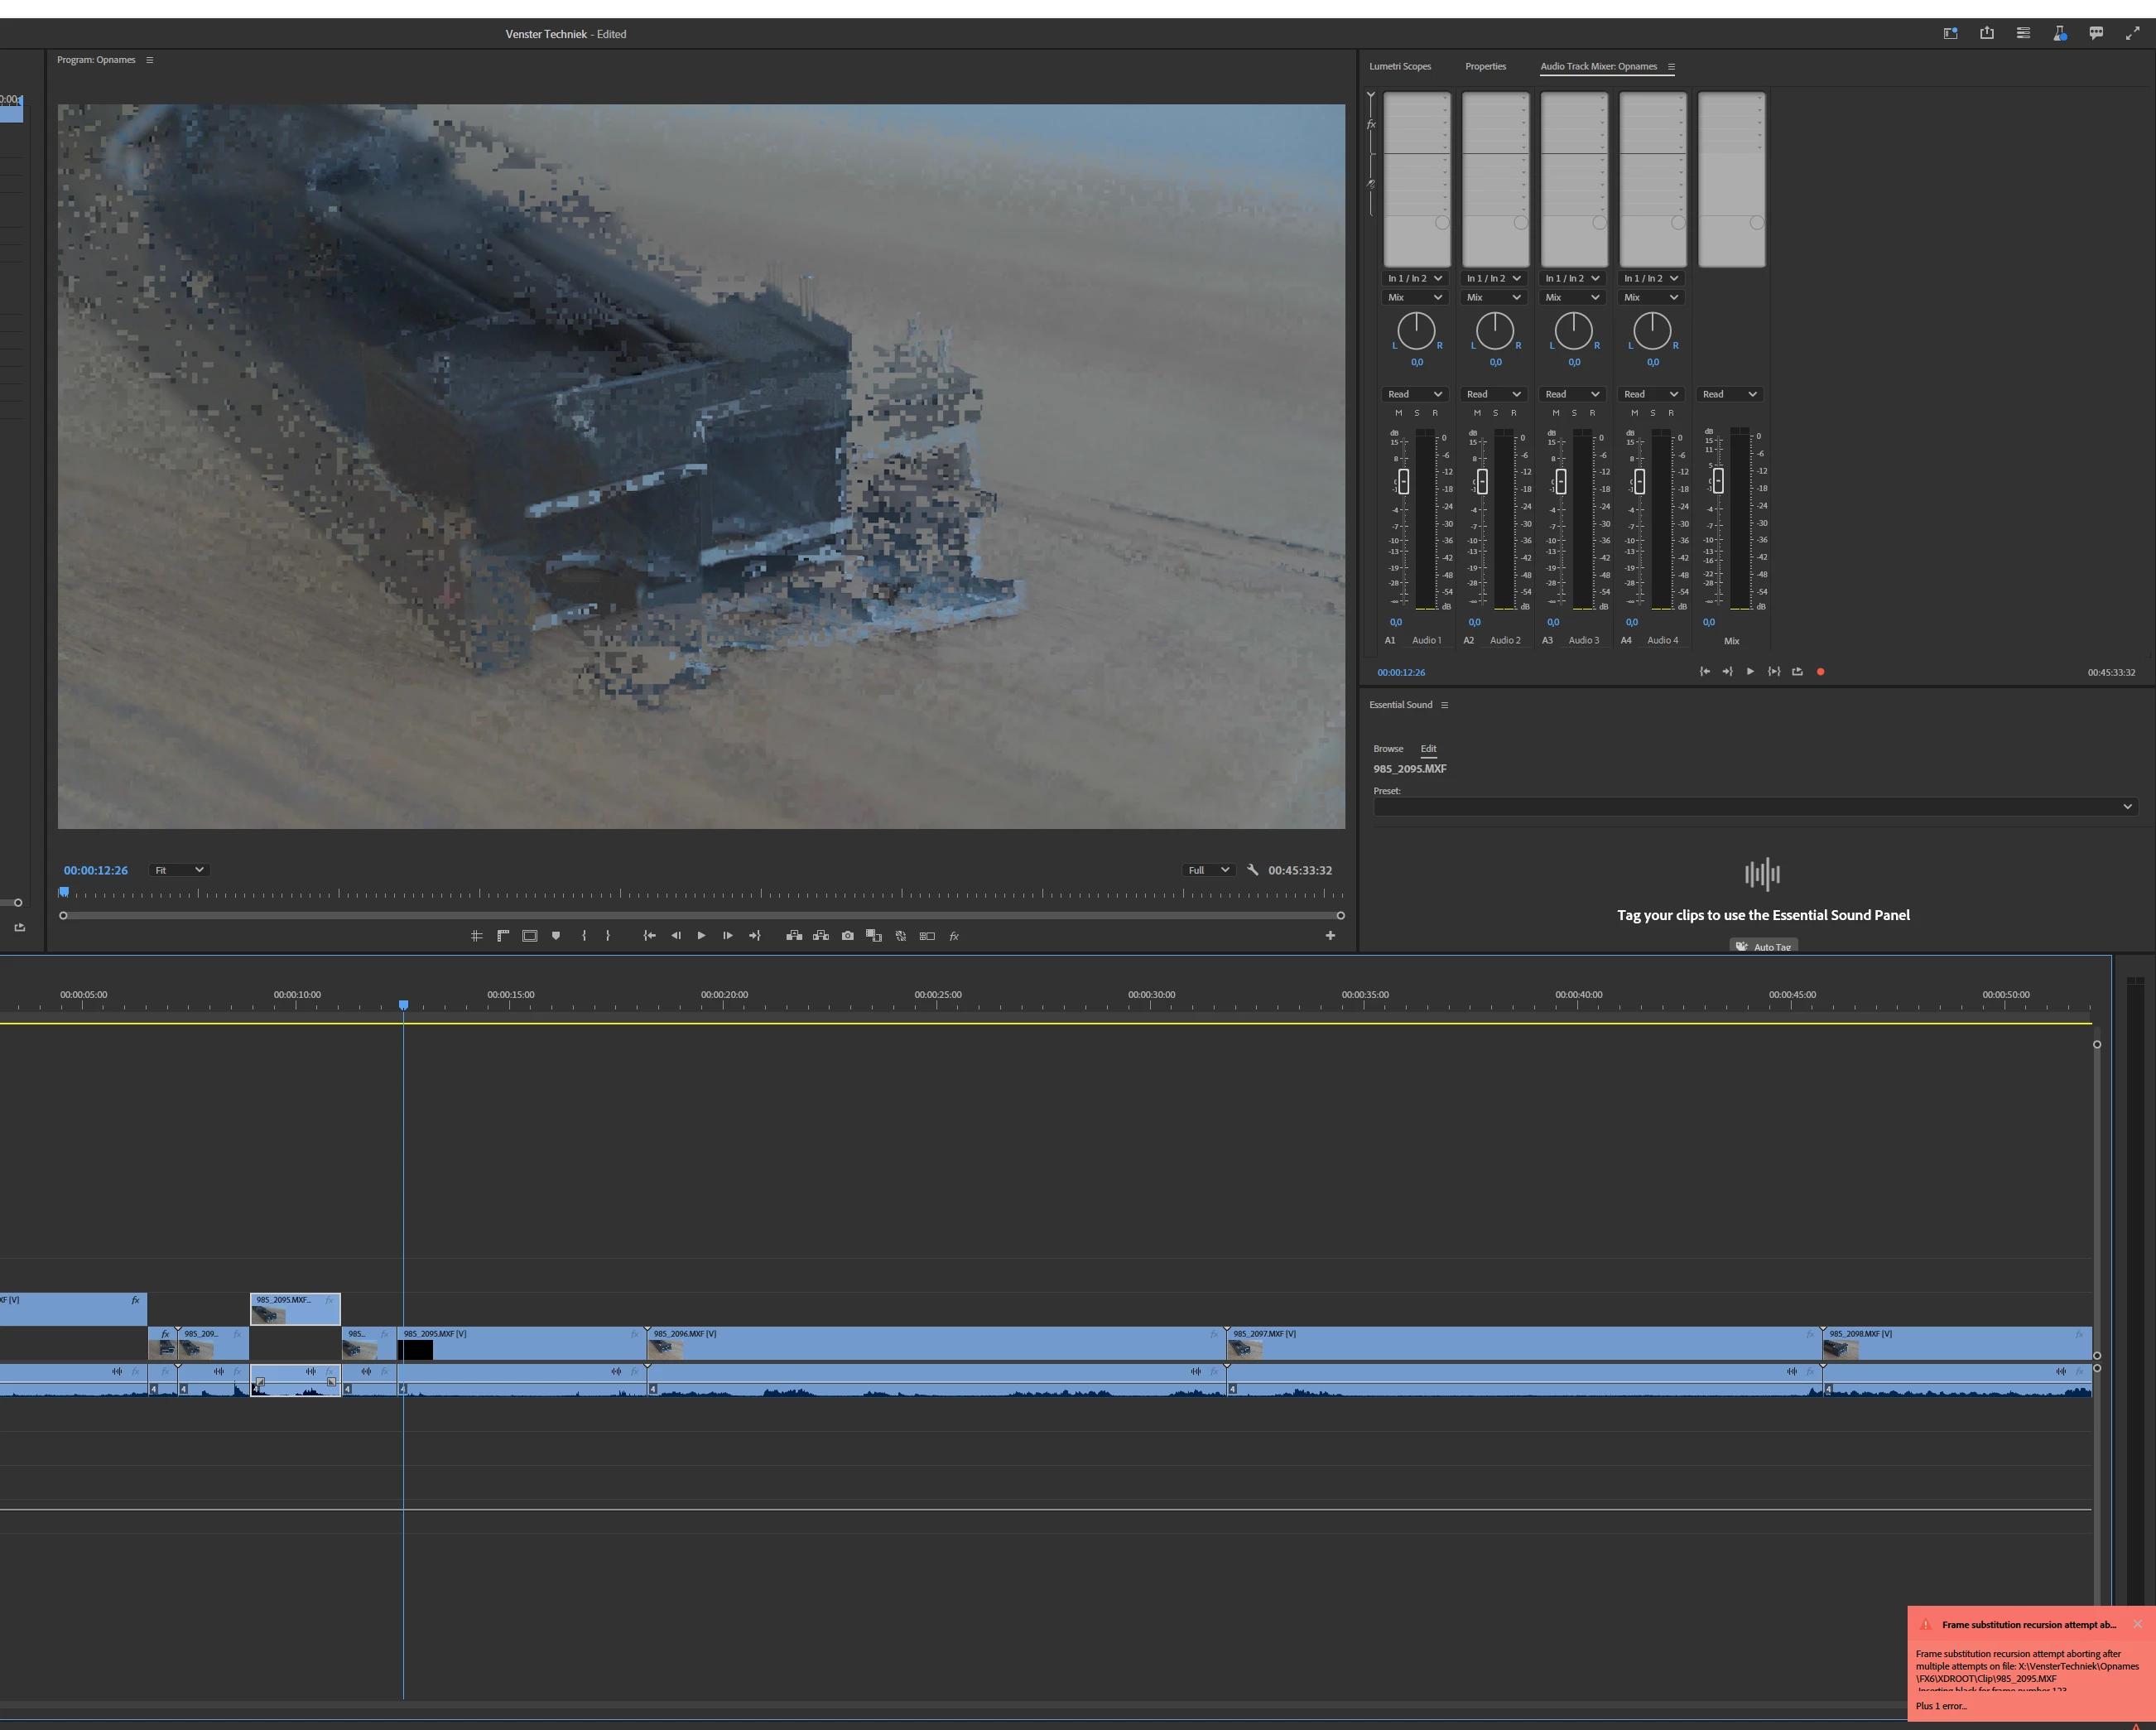The width and height of the screenshot is (2156, 1730).
Task: Click the Auto Tag button
Action: coord(1763,945)
